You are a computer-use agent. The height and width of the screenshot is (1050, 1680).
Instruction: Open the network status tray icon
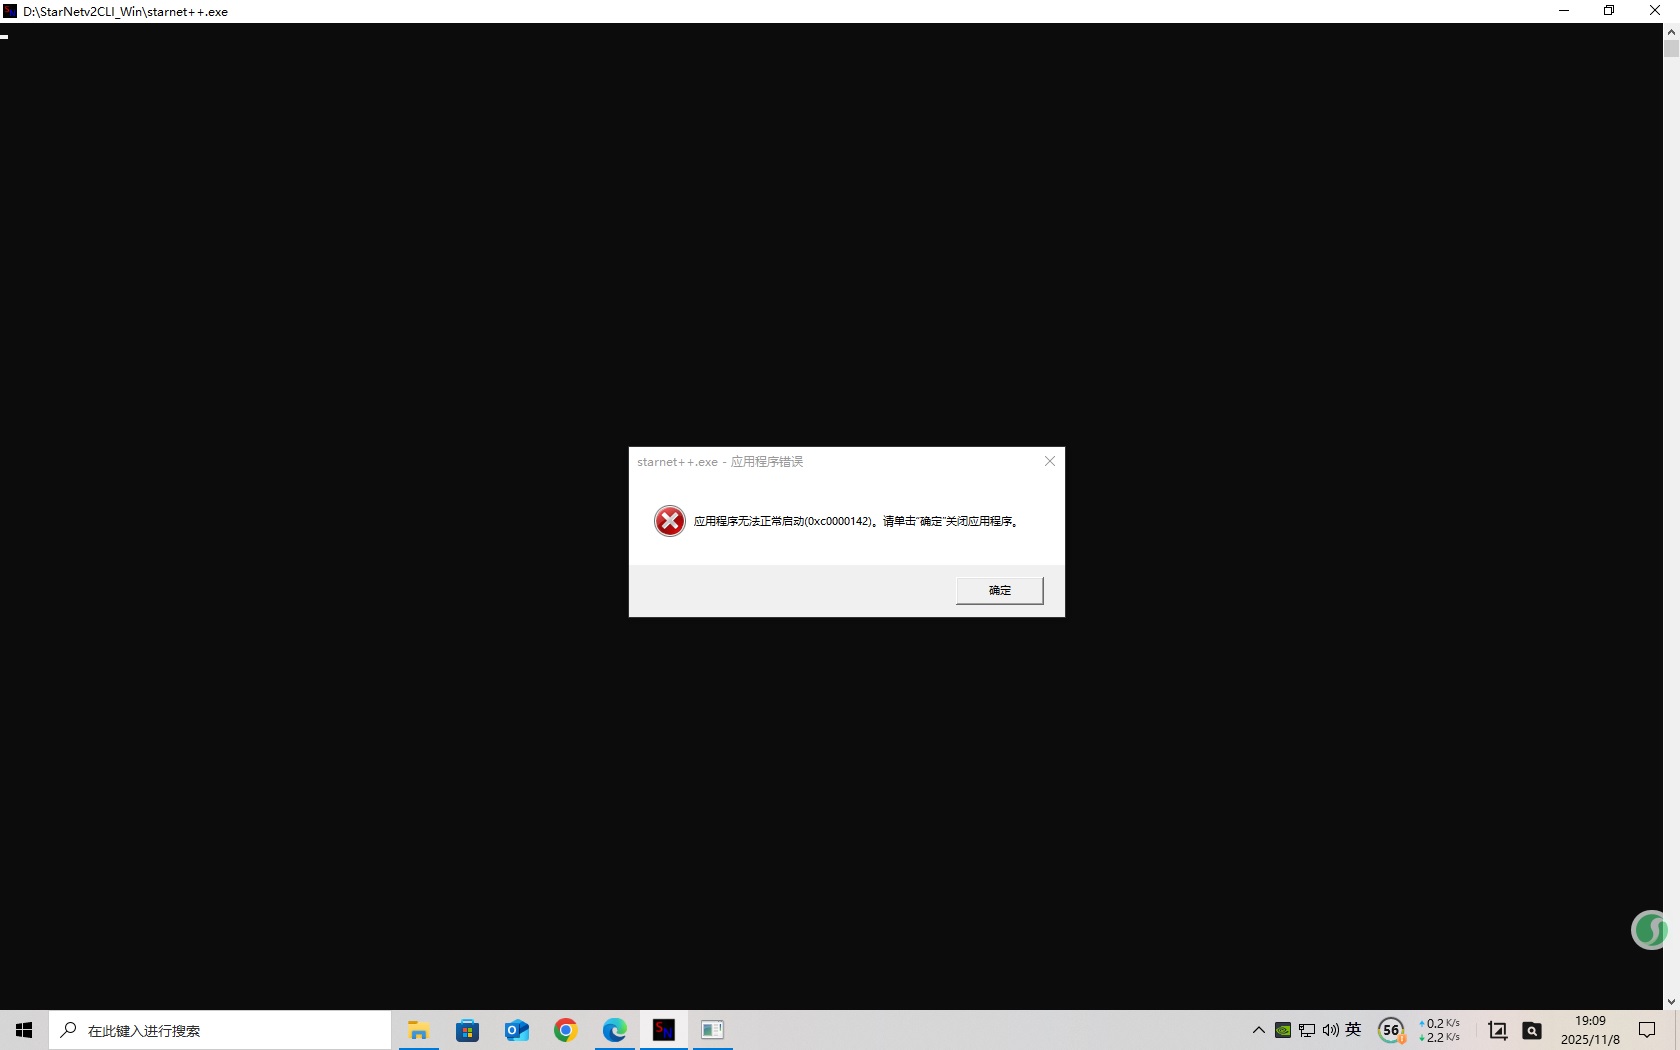pos(1307,1030)
